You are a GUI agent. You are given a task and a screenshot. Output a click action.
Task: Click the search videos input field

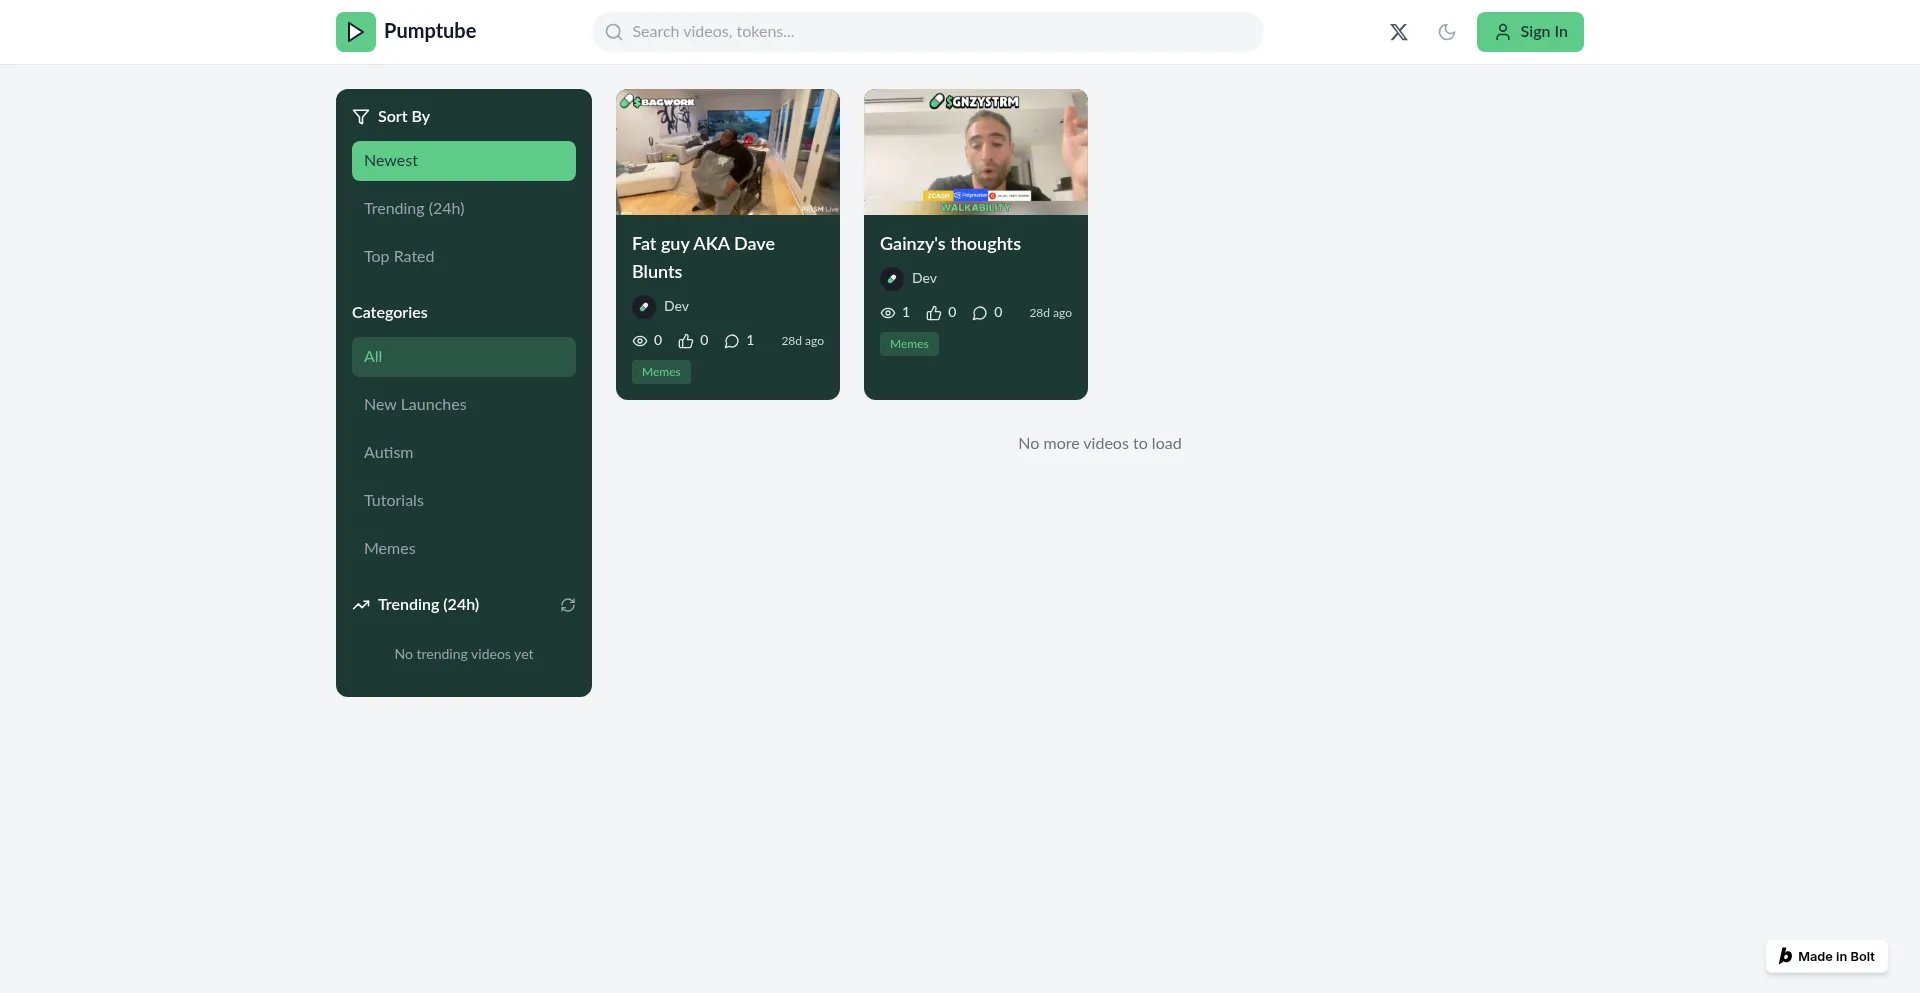coord(927,32)
